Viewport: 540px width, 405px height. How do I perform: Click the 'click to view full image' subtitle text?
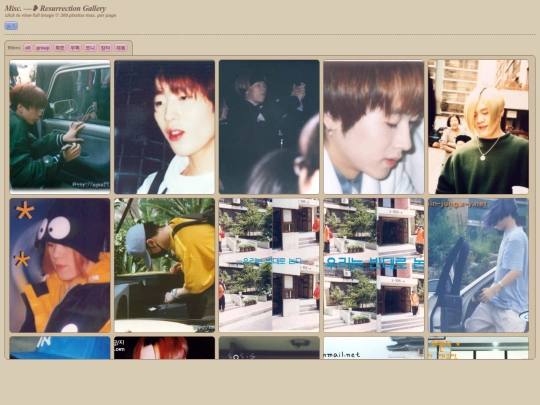30,15
